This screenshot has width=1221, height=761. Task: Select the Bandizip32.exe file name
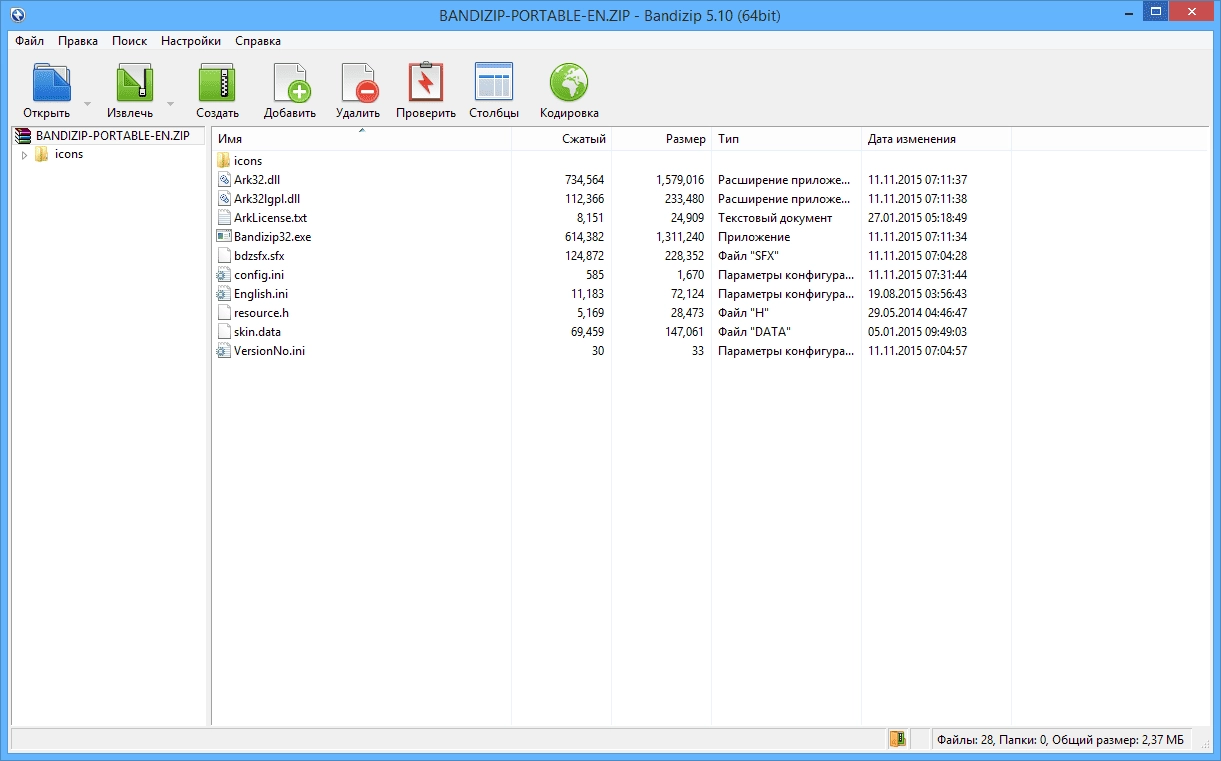[272, 237]
